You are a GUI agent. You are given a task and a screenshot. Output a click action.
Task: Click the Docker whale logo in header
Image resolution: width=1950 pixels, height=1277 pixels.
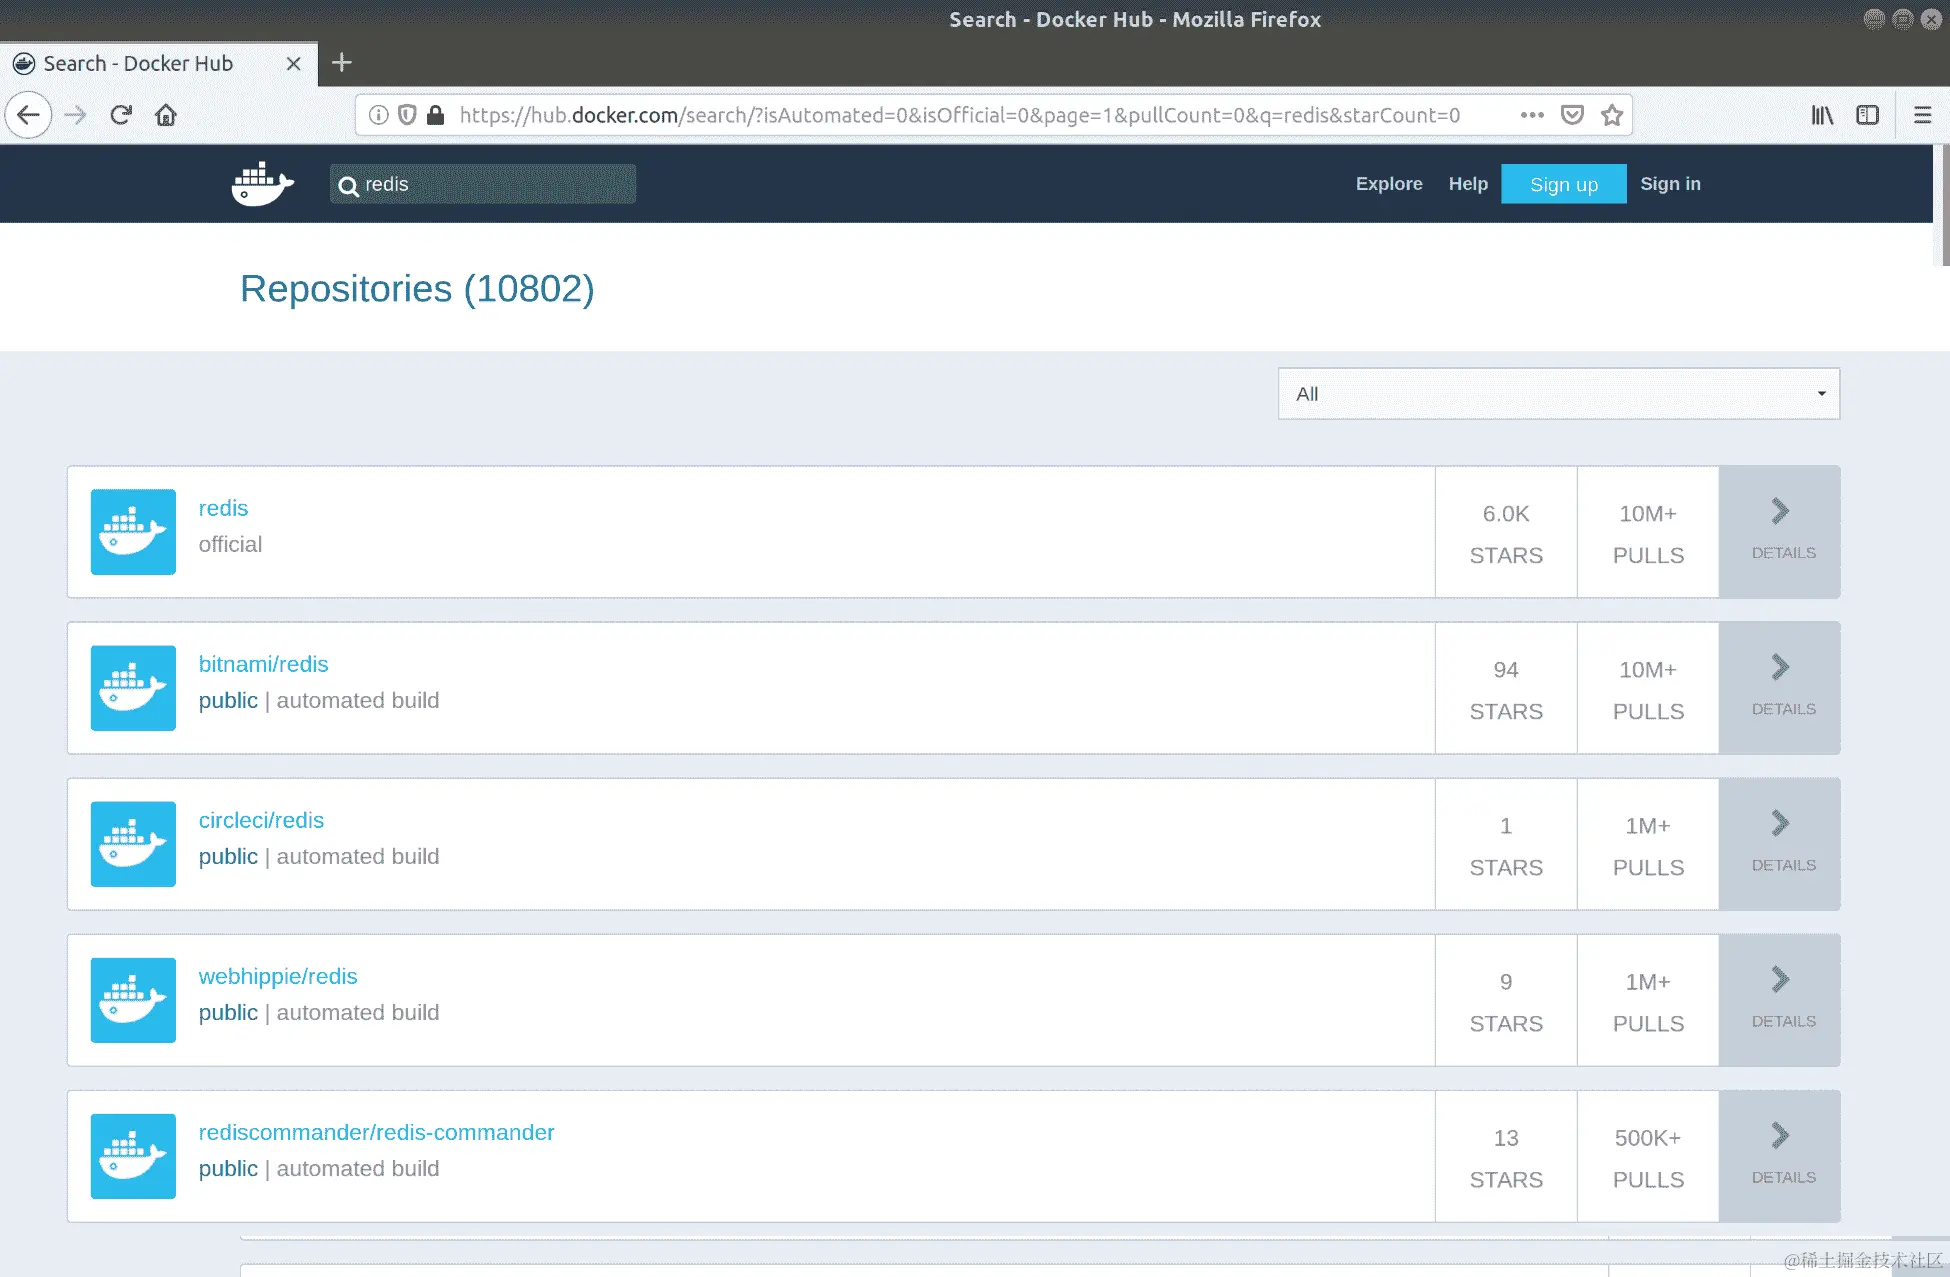pos(262,184)
